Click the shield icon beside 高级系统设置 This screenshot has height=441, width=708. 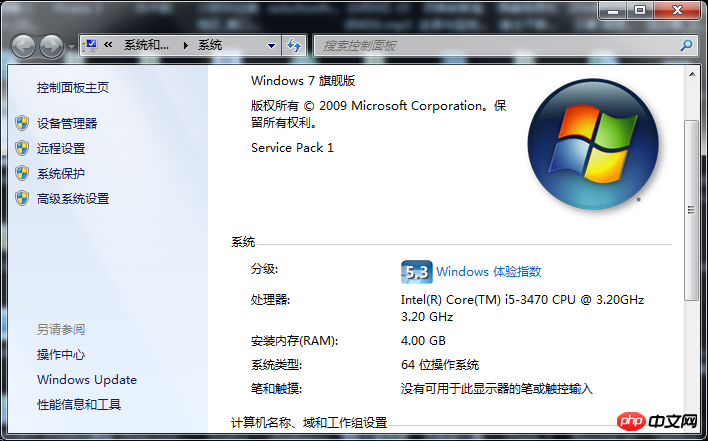click(x=22, y=198)
